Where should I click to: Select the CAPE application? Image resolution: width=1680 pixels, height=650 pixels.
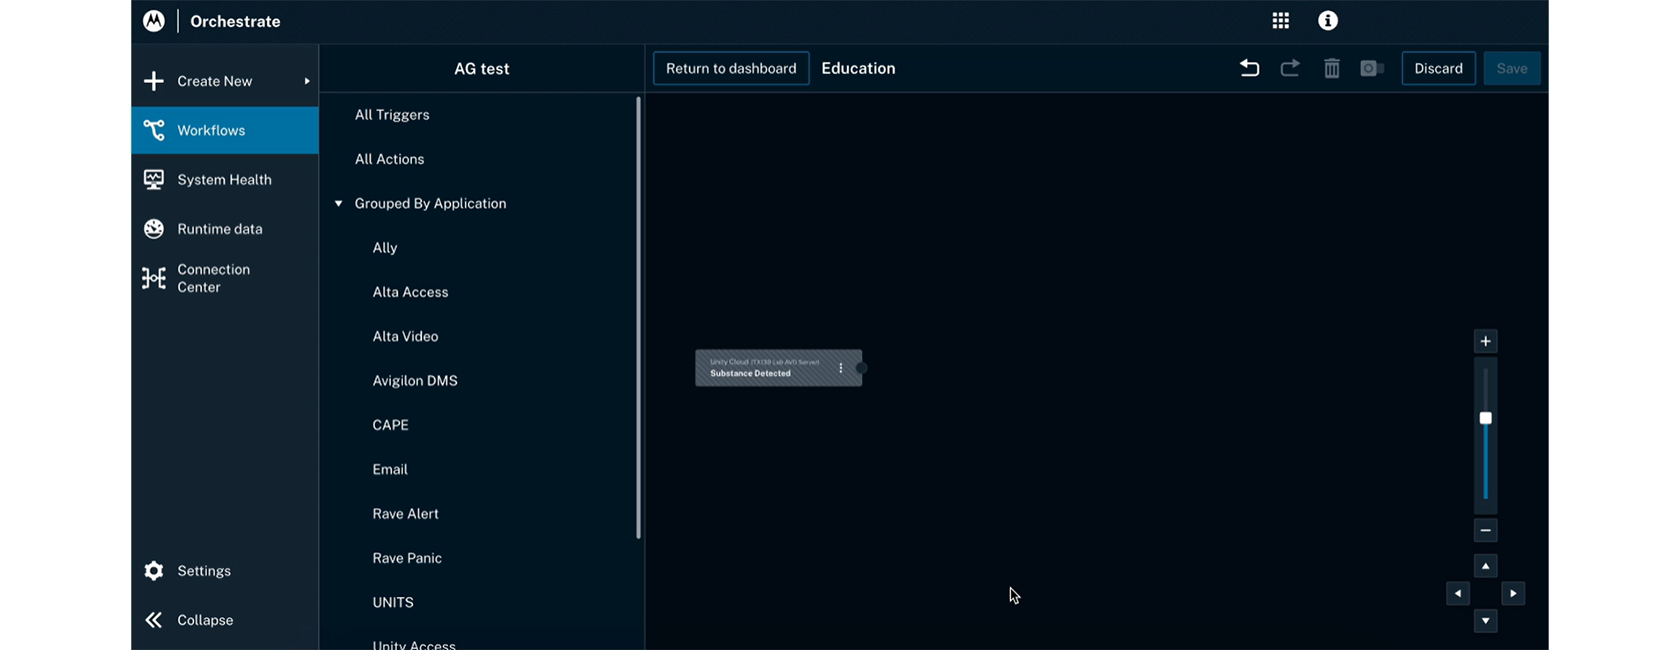[390, 425]
